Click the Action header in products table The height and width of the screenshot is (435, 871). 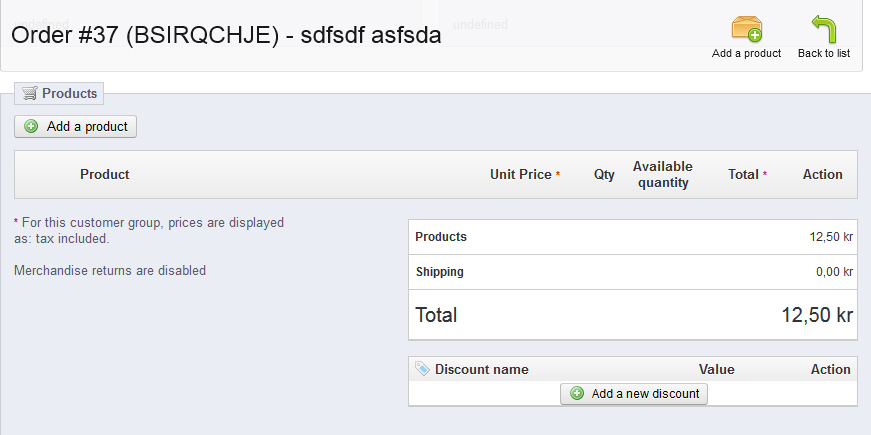(x=822, y=174)
